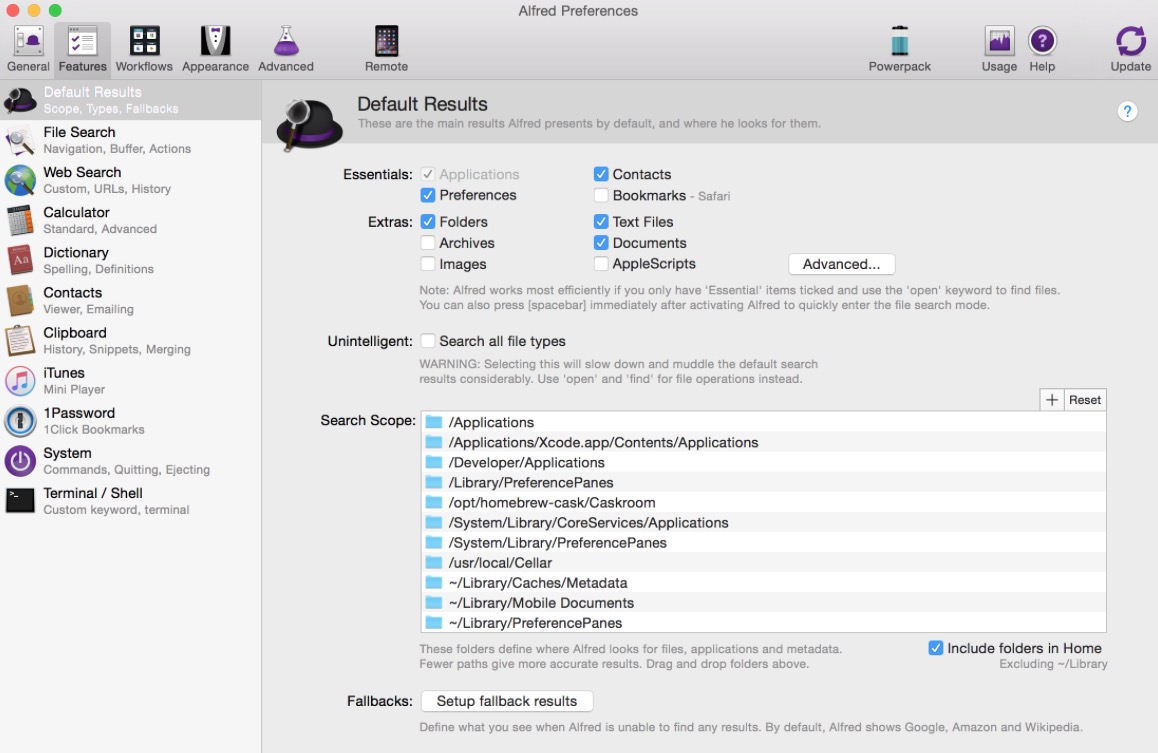
Task: Enable Search all file types
Action: 428,341
